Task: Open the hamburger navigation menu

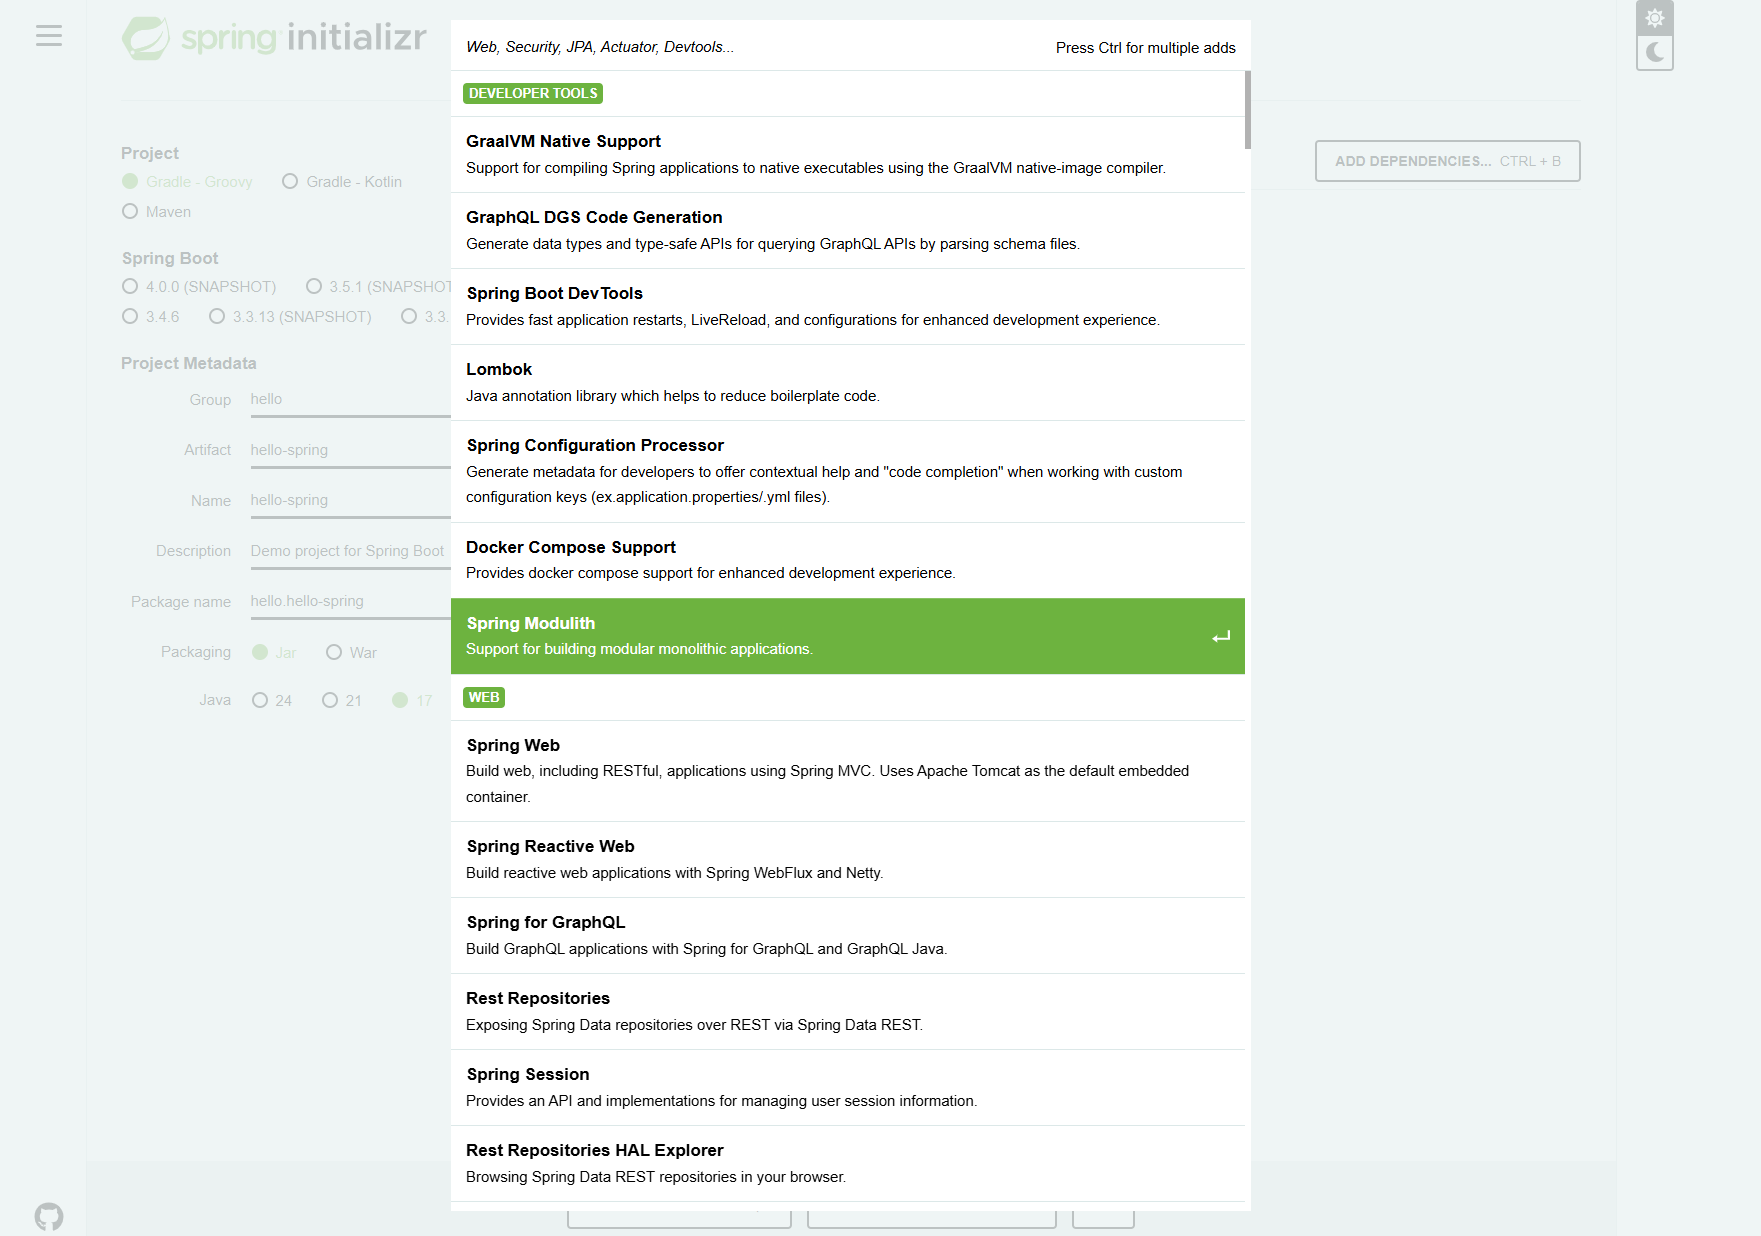Action: (48, 36)
